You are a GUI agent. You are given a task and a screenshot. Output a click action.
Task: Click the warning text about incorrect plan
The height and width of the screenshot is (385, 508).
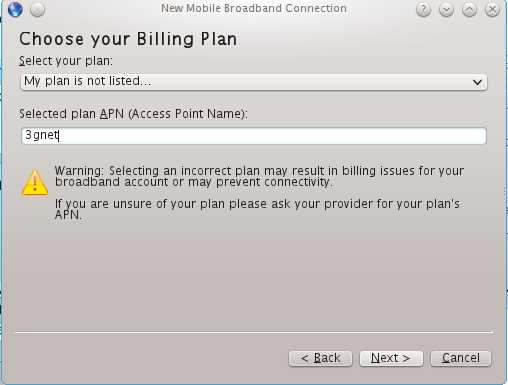tap(259, 176)
